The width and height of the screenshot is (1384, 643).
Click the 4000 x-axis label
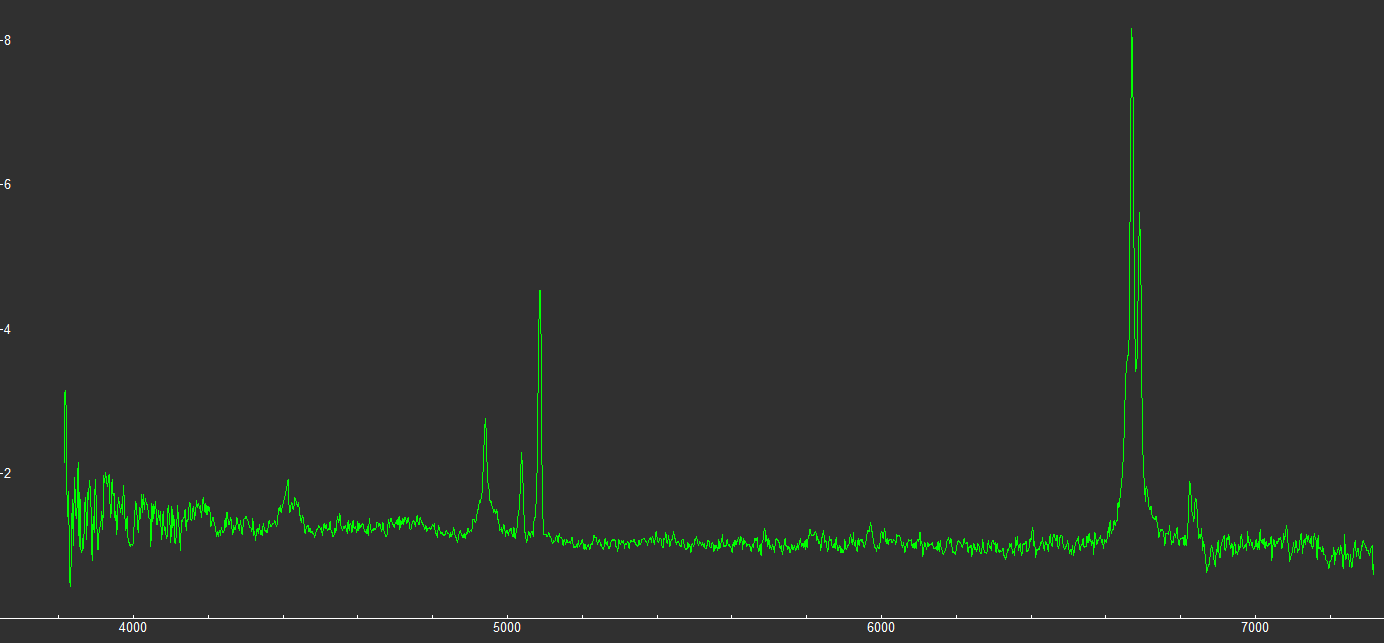(x=133, y=628)
